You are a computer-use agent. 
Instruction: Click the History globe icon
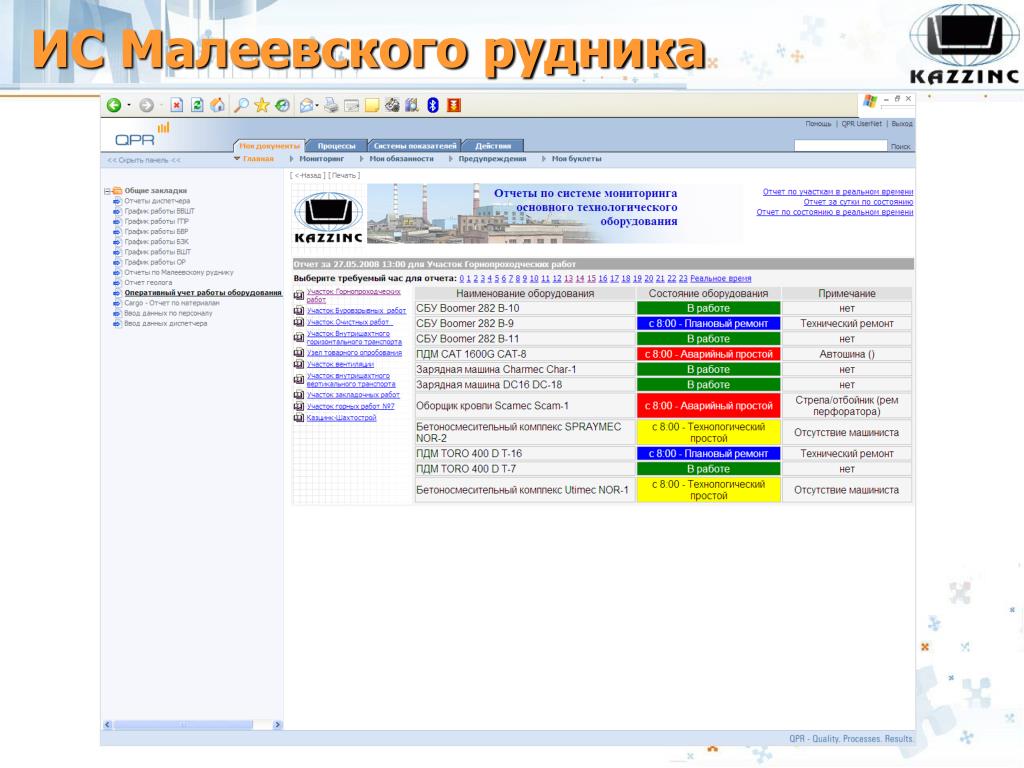click(x=282, y=105)
